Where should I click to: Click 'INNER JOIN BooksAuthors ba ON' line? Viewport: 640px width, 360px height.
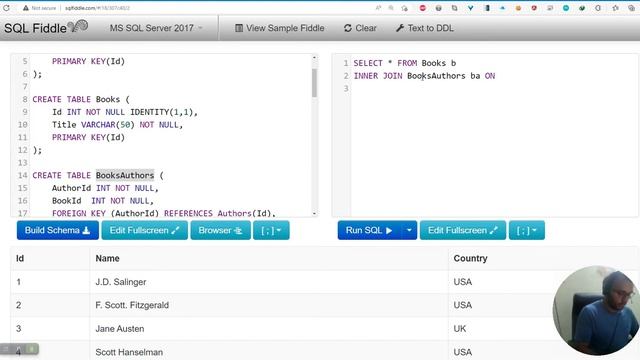point(424,76)
